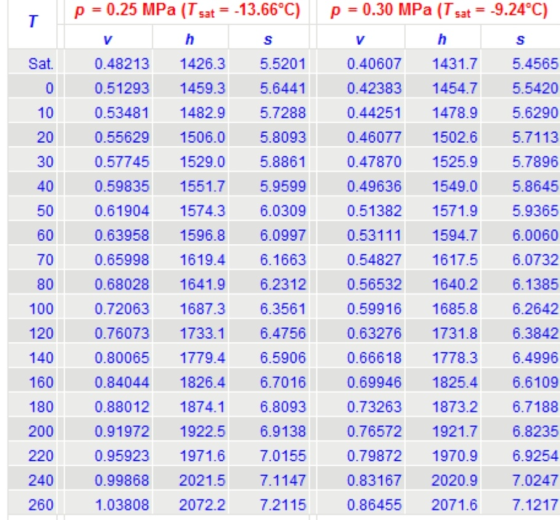
Task: Click the temperature 40 row label
Action: (x=45, y=186)
